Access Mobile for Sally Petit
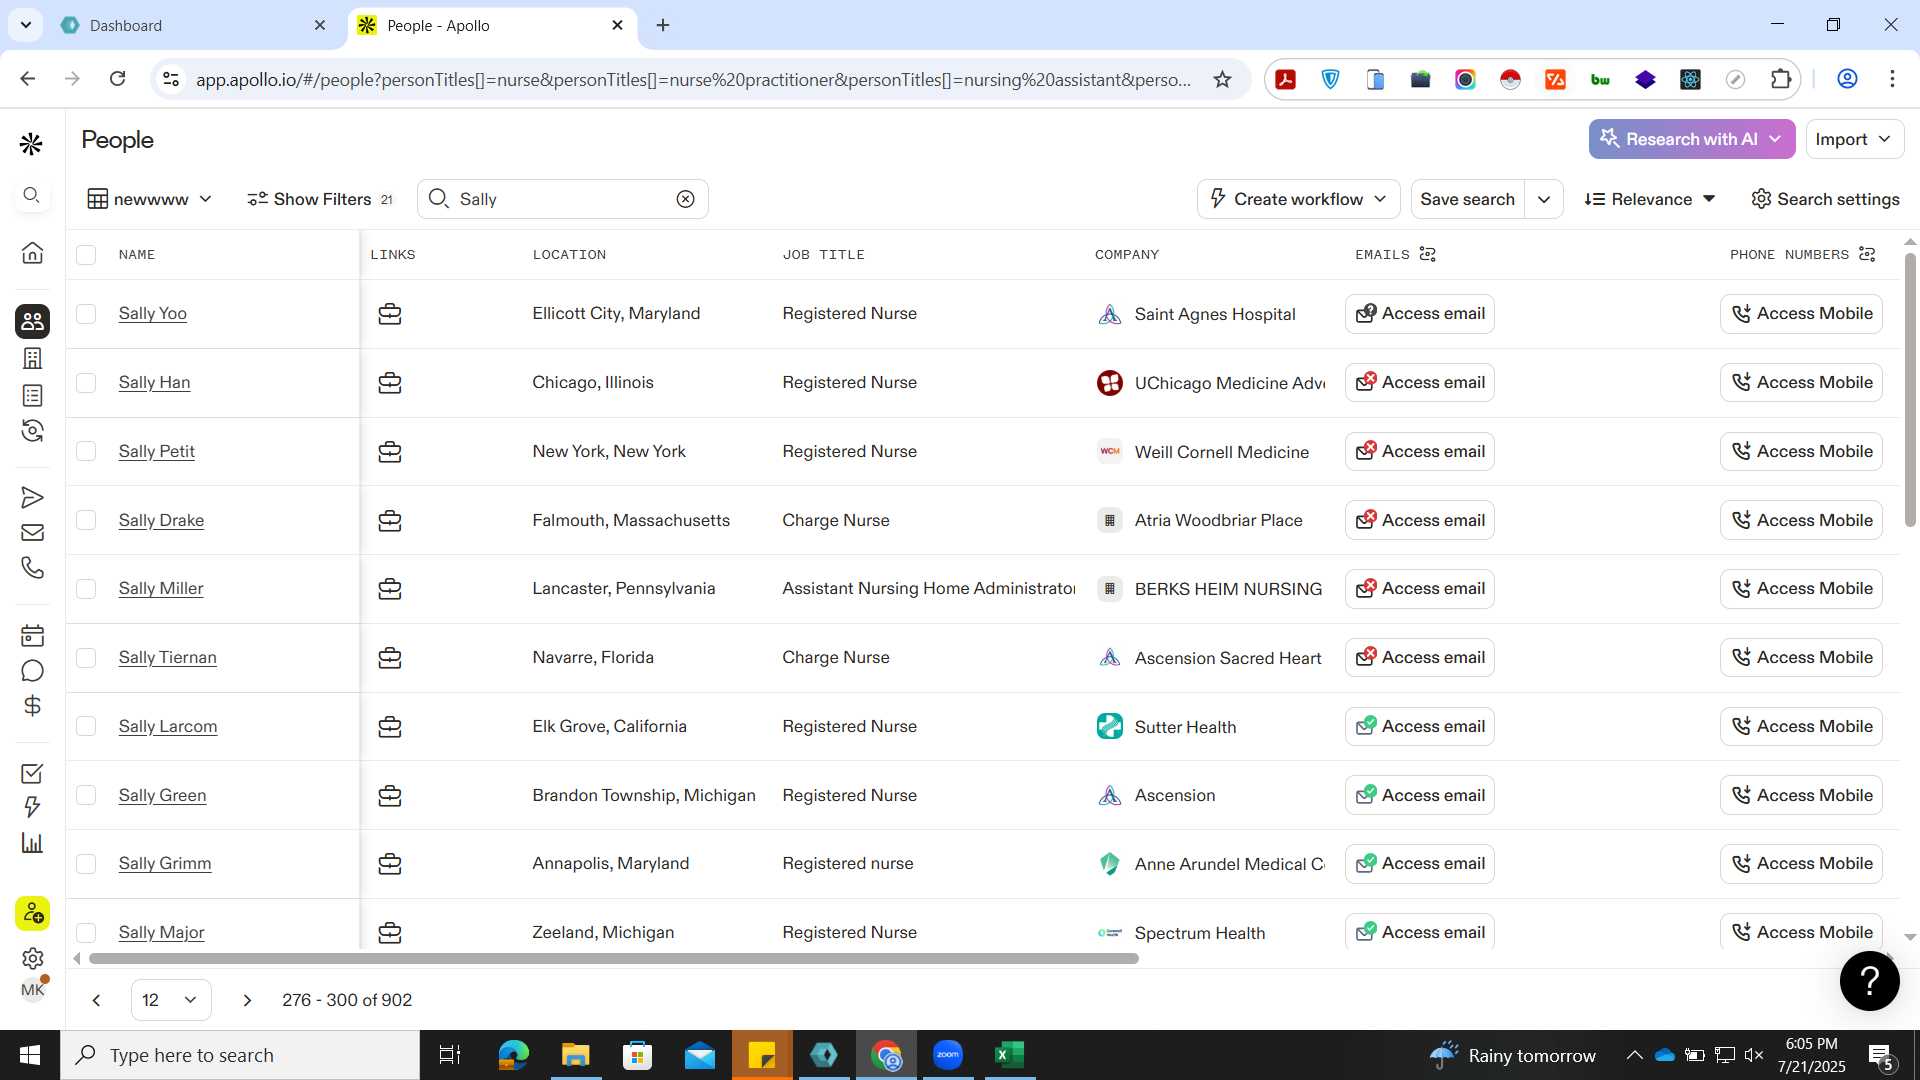The image size is (1920, 1080). coord(1801,452)
